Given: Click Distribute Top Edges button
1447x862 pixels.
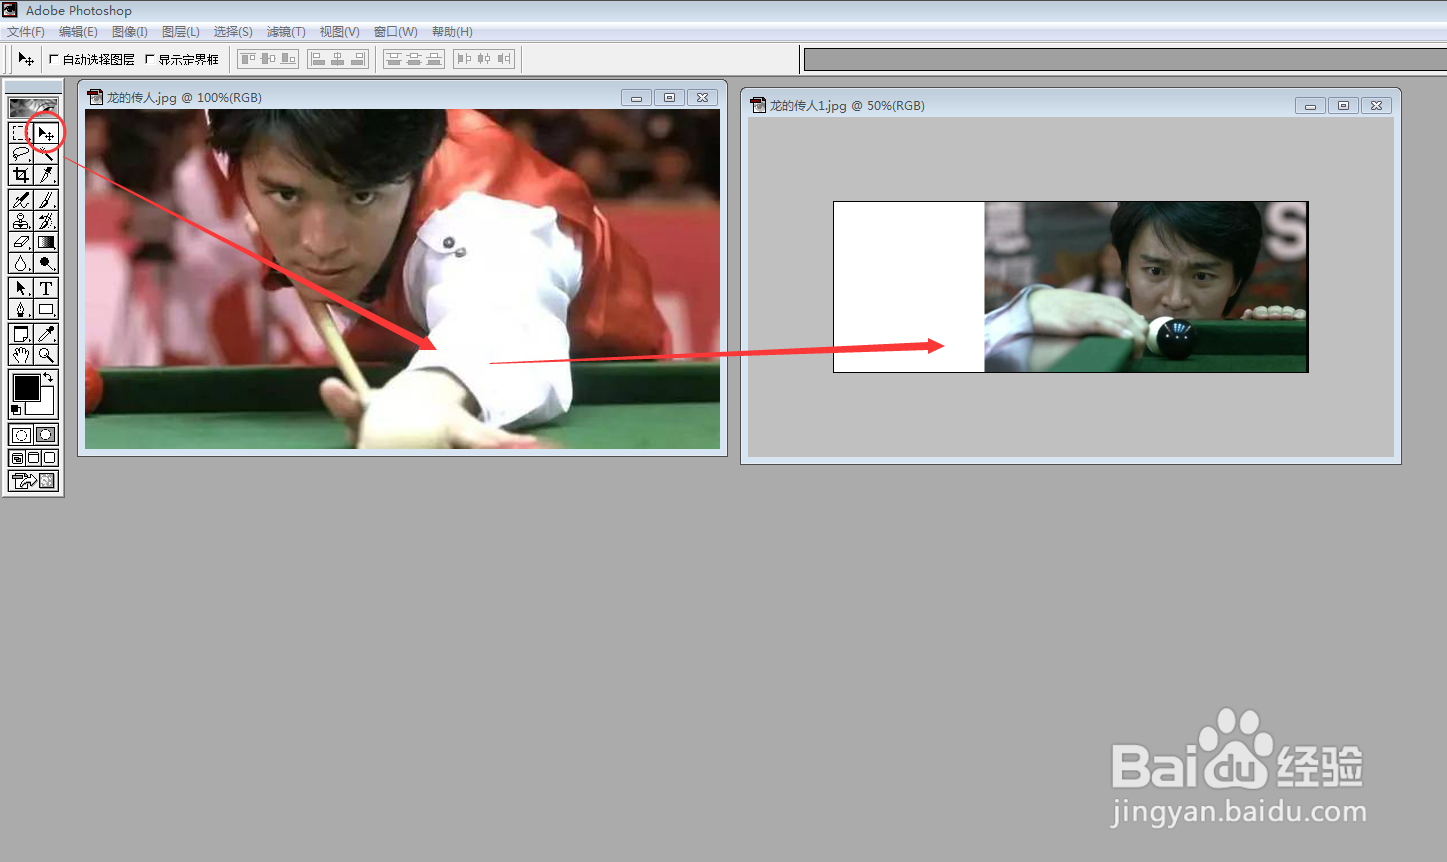Looking at the screenshot, I should coord(394,59).
